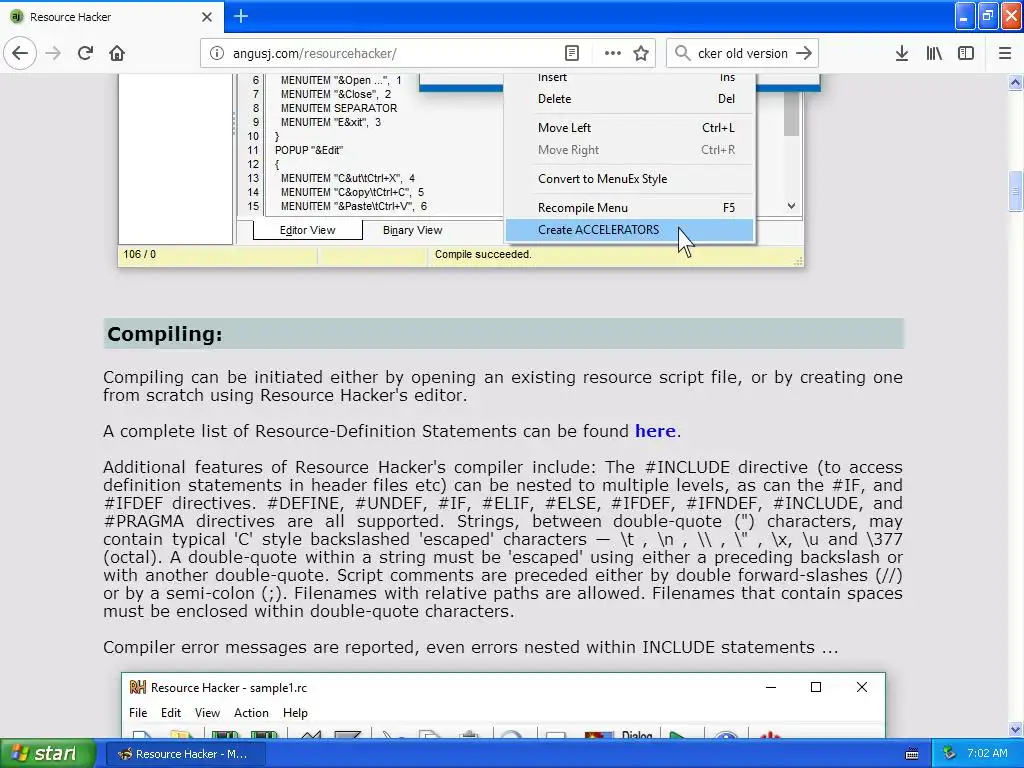Viewport: 1024px width, 768px height.
Task: Click the '106 / 0' status text
Action: (139, 255)
